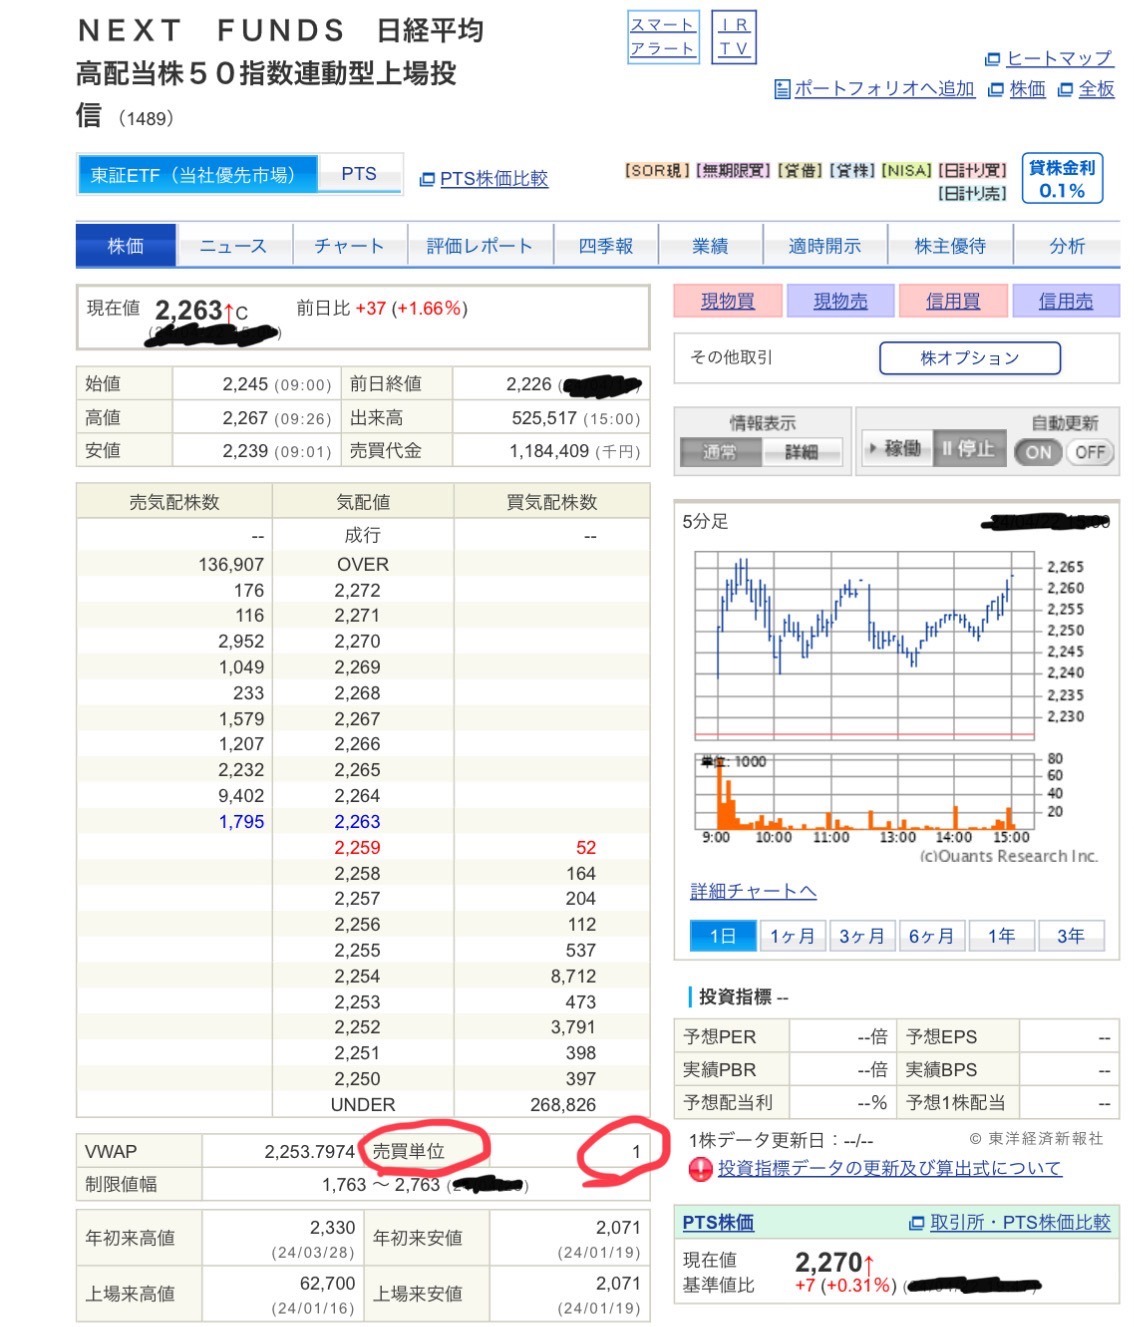1134x1327 pixels.
Task: Open the 詳細チャートへ link
Action: (753, 891)
